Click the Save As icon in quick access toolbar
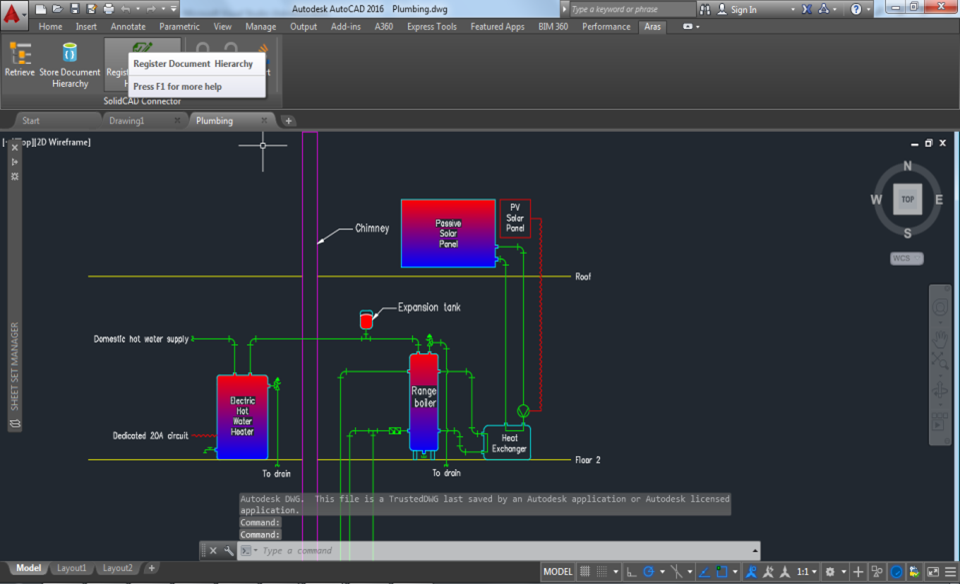 click(92, 9)
